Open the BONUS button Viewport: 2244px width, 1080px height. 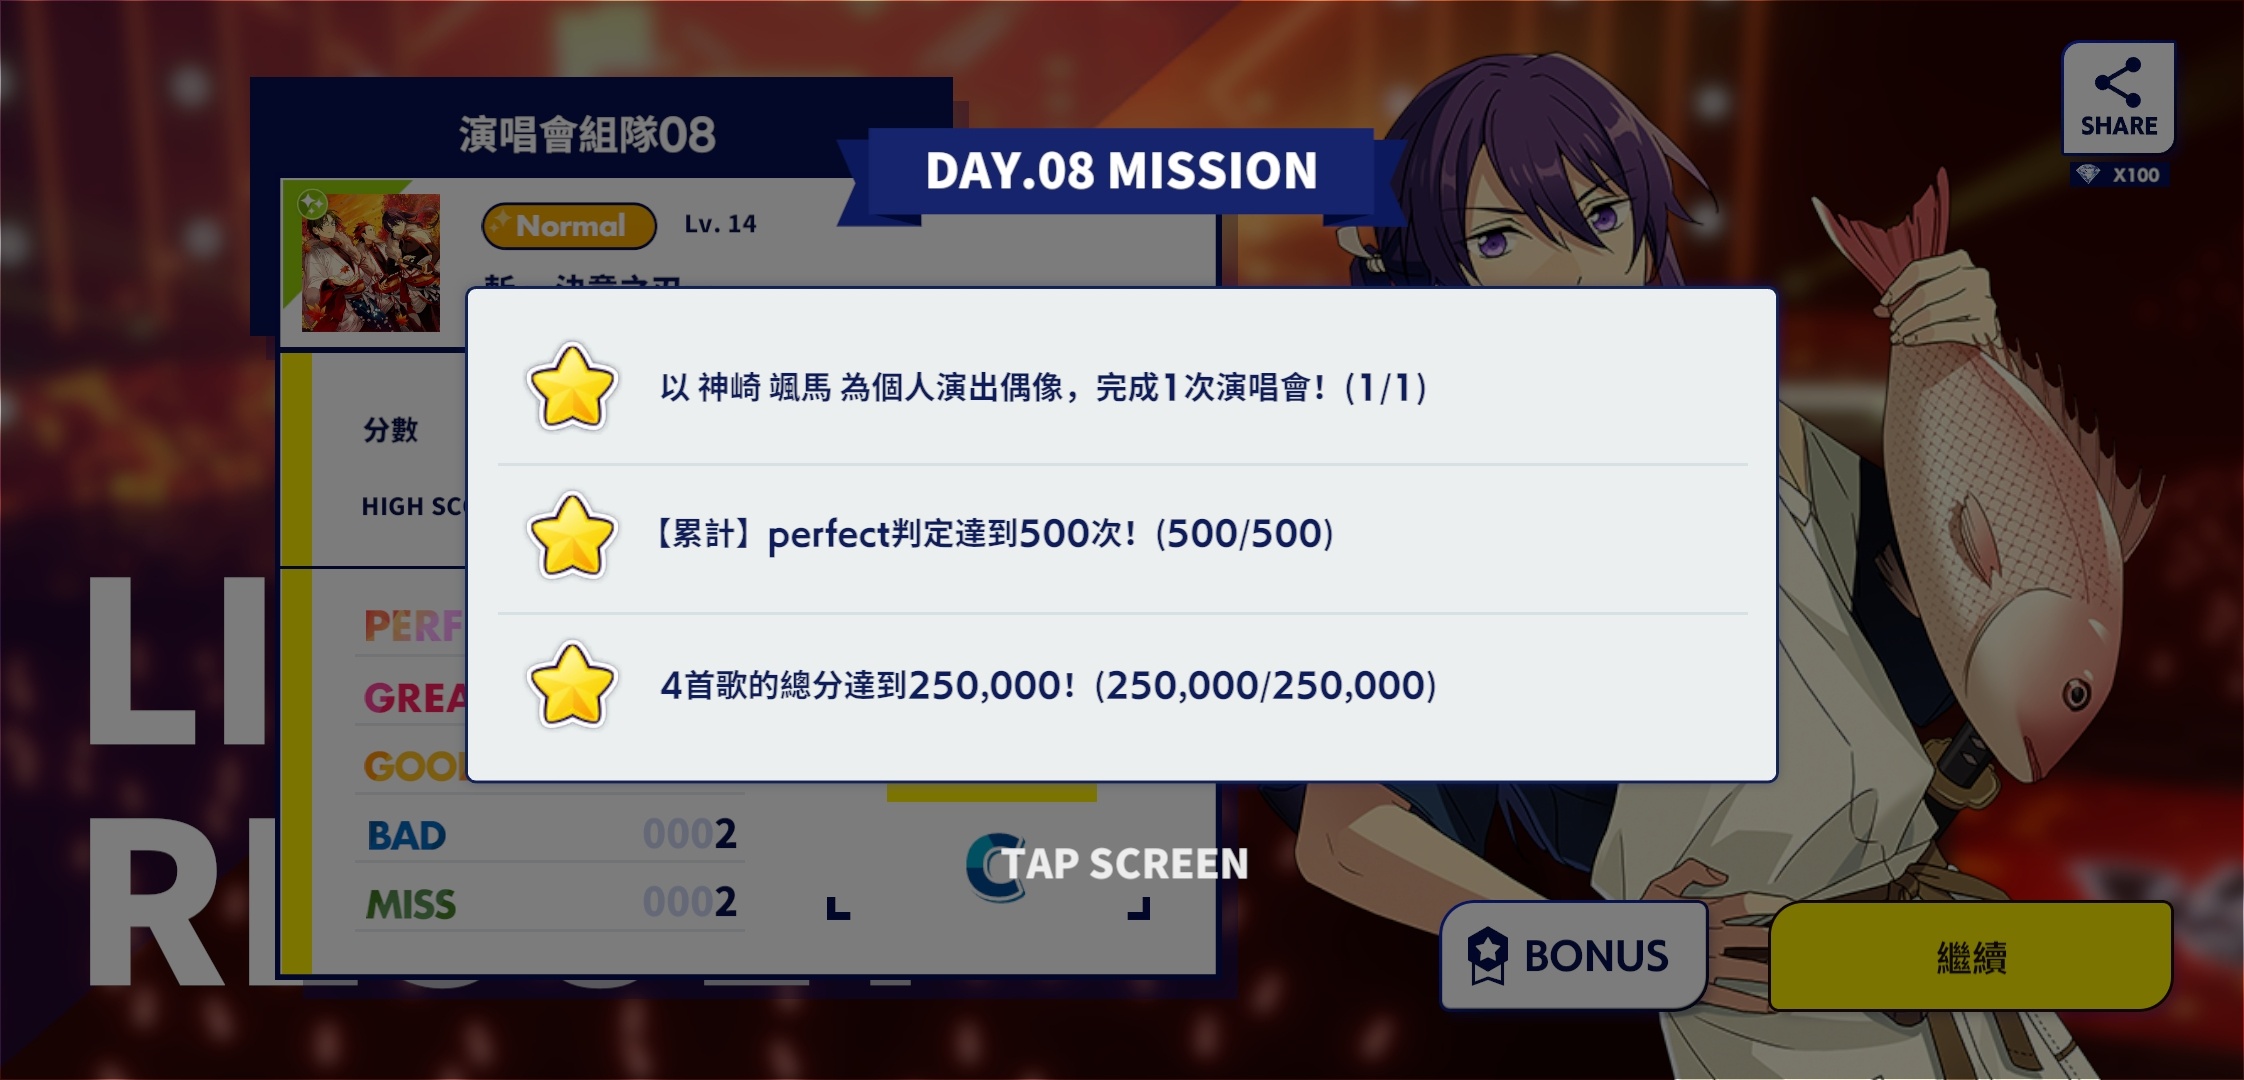tap(1573, 955)
